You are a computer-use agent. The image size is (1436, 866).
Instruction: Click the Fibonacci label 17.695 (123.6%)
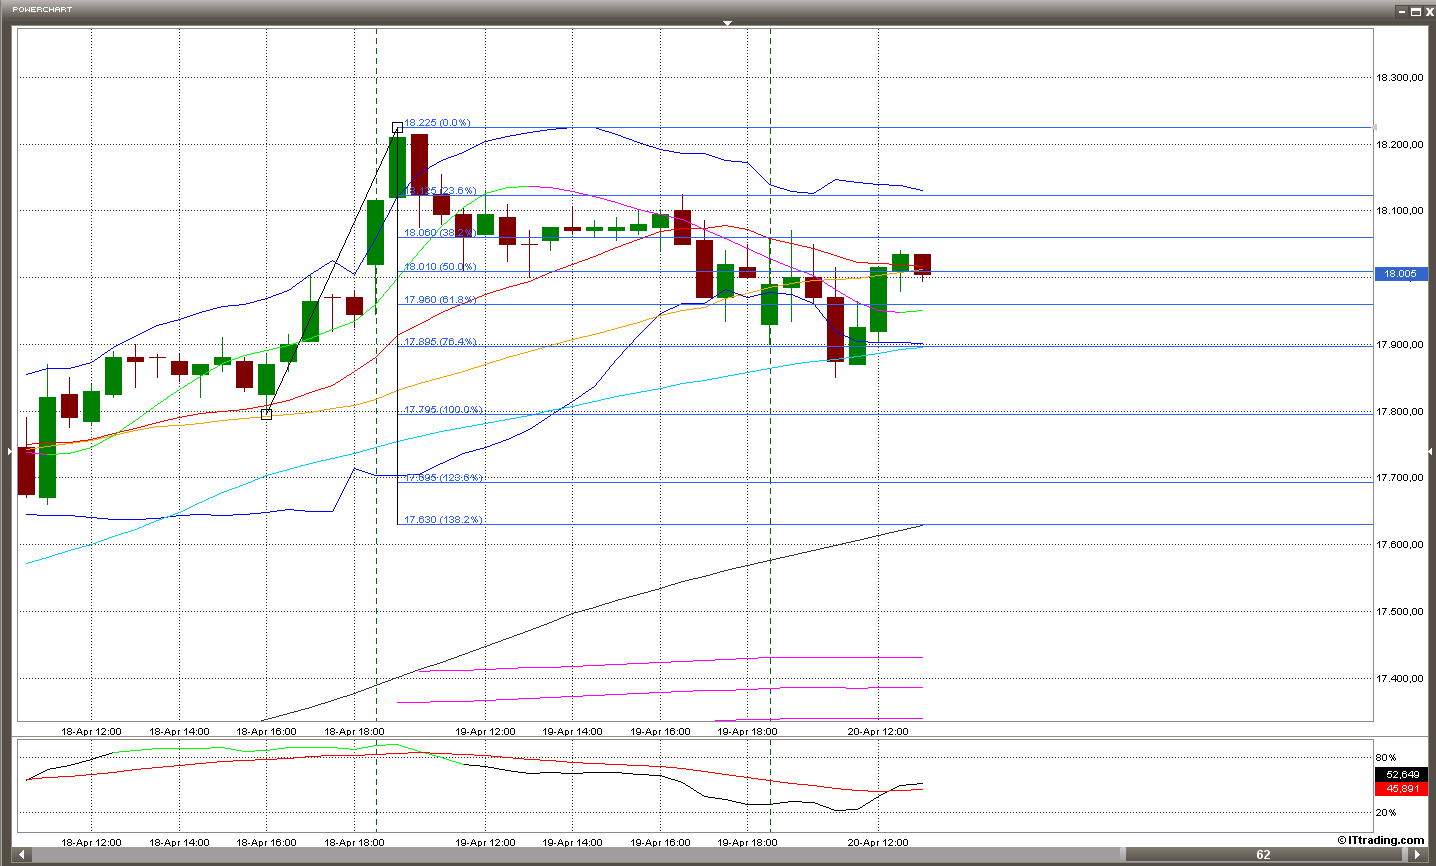(x=443, y=478)
